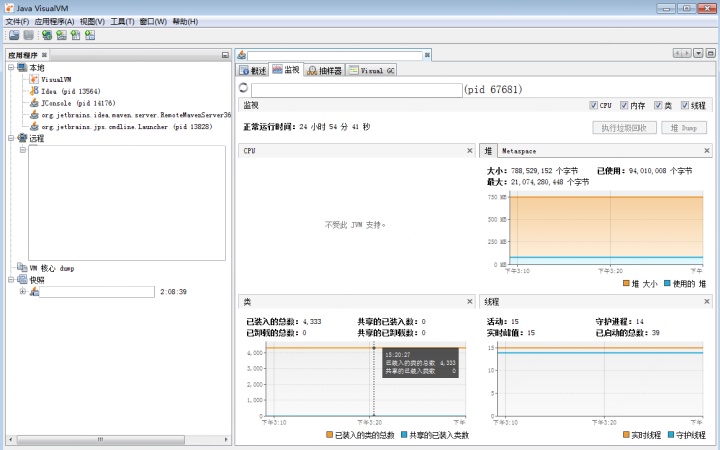Click the blue 共享的已装入类数 legend swatch
The image size is (720, 450).
pos(404,434)
